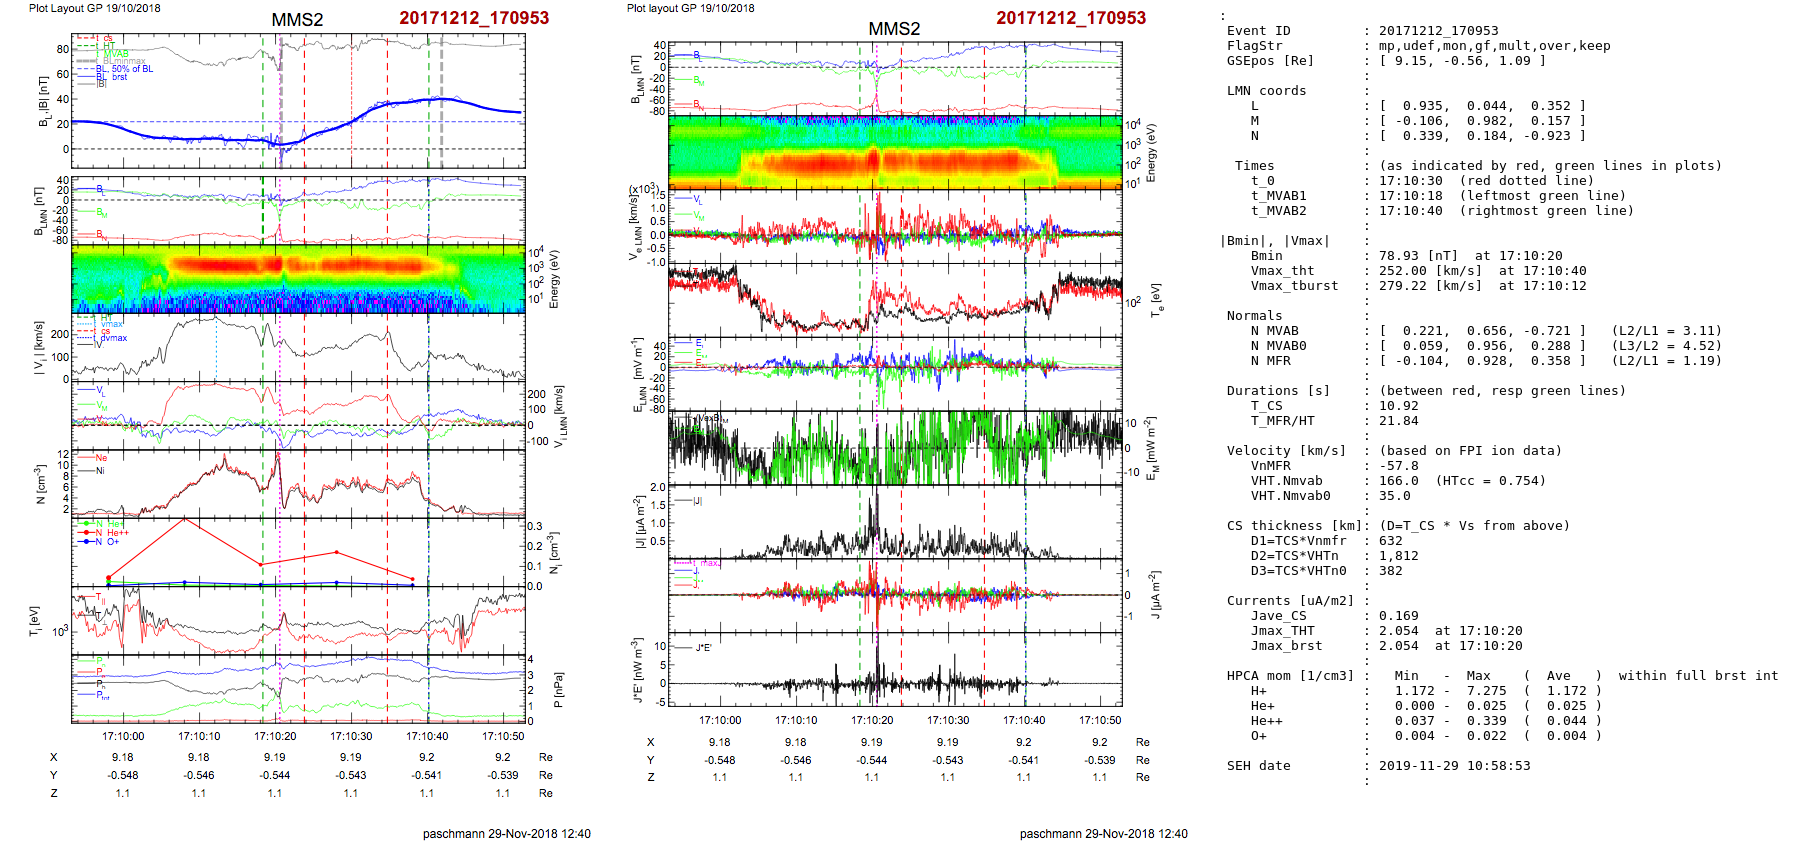The image size is (1804, 841).
Task: Click the 'LMN coords' heading
Action: [x=1267, y=91]
